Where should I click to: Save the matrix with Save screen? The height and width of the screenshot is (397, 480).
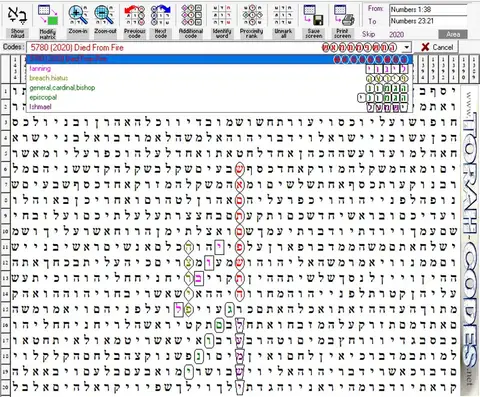[x=314, y=21]
